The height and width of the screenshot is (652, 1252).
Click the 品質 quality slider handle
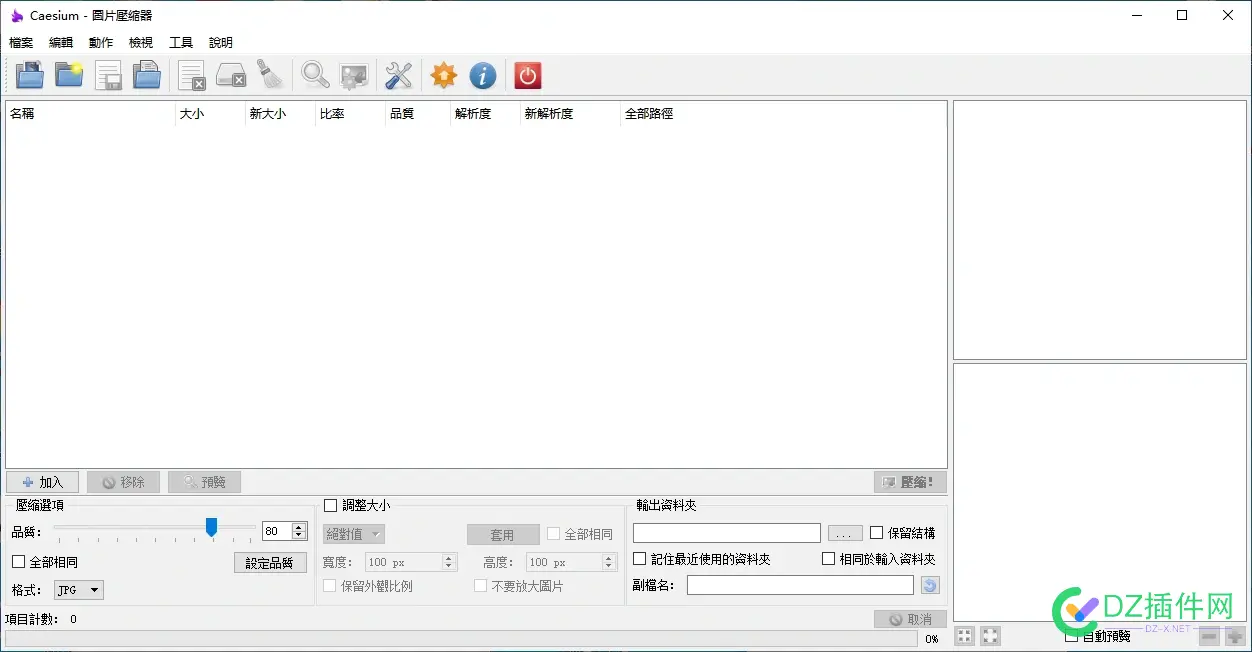(x=211, y=527)
